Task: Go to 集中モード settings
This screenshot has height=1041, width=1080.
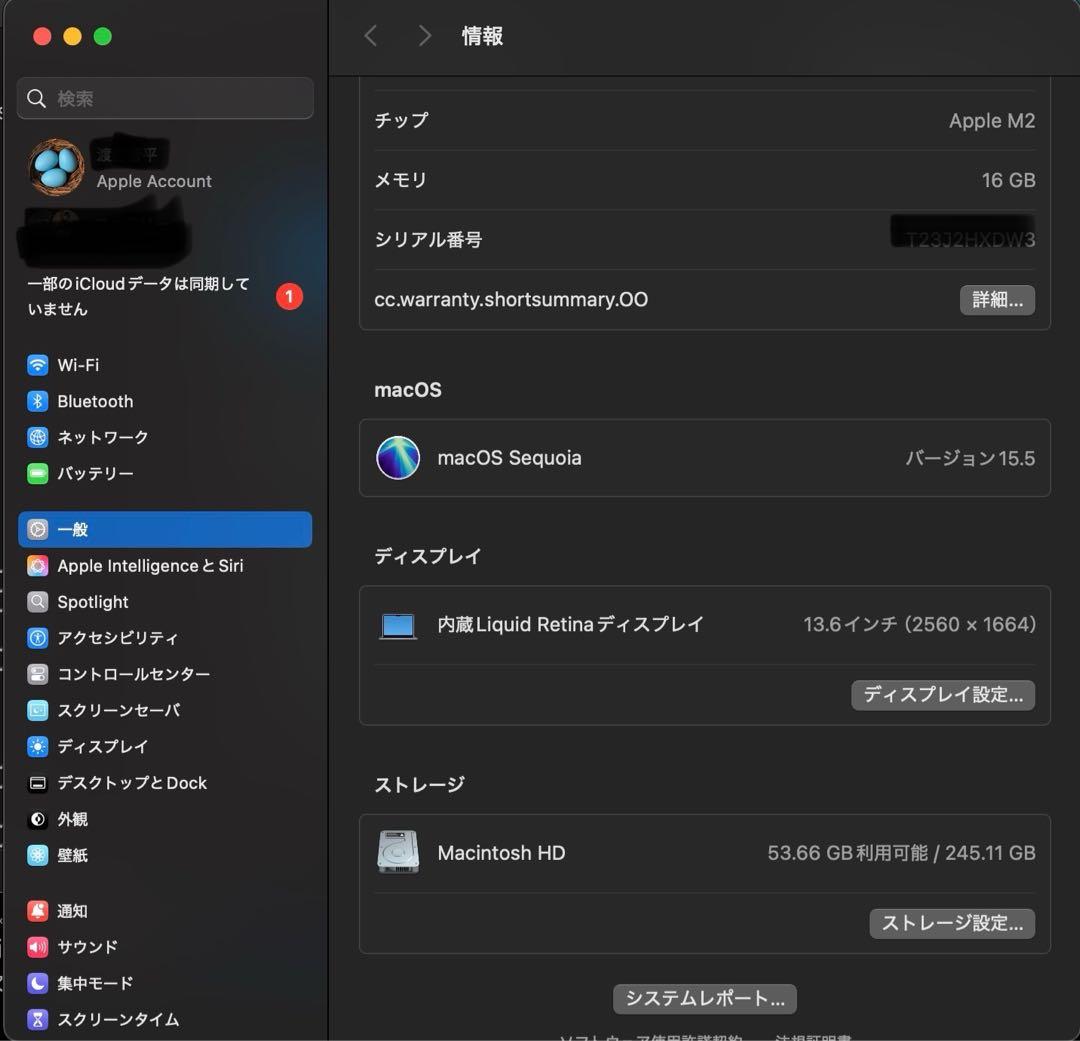Action: [x=95, y=983]
